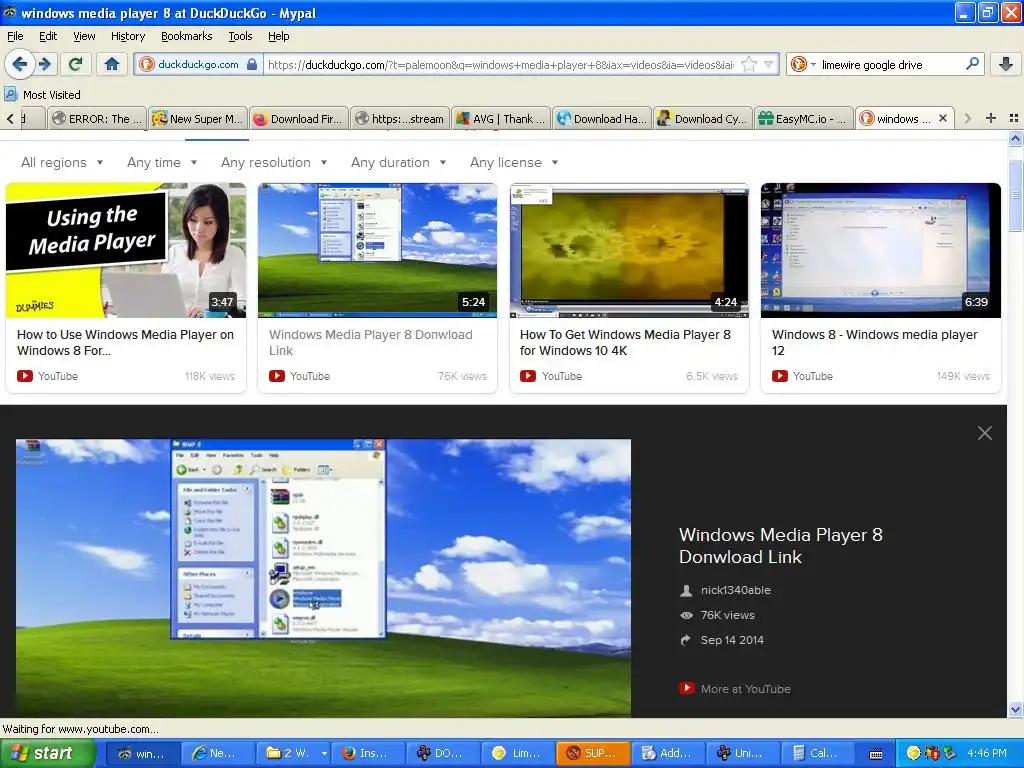Click the 'Windows Media Player 8 Donwload Link' card title
This screenshot has width=1024, height=768.
(370, 342)
